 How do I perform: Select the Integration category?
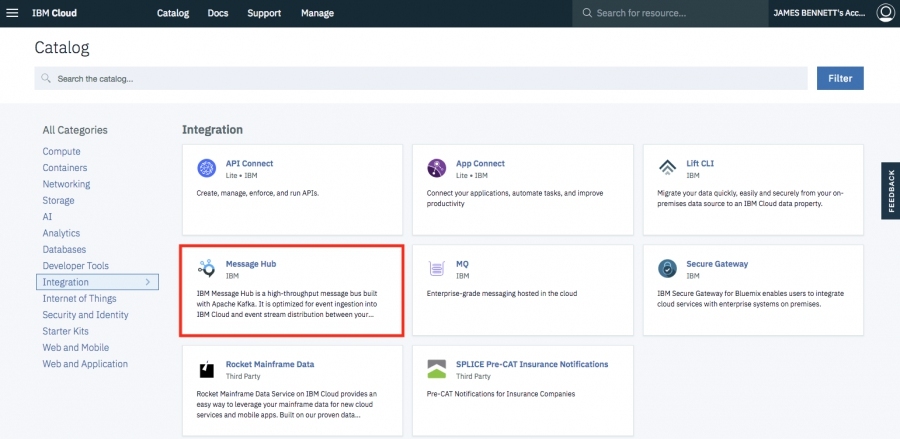point(97,282)
